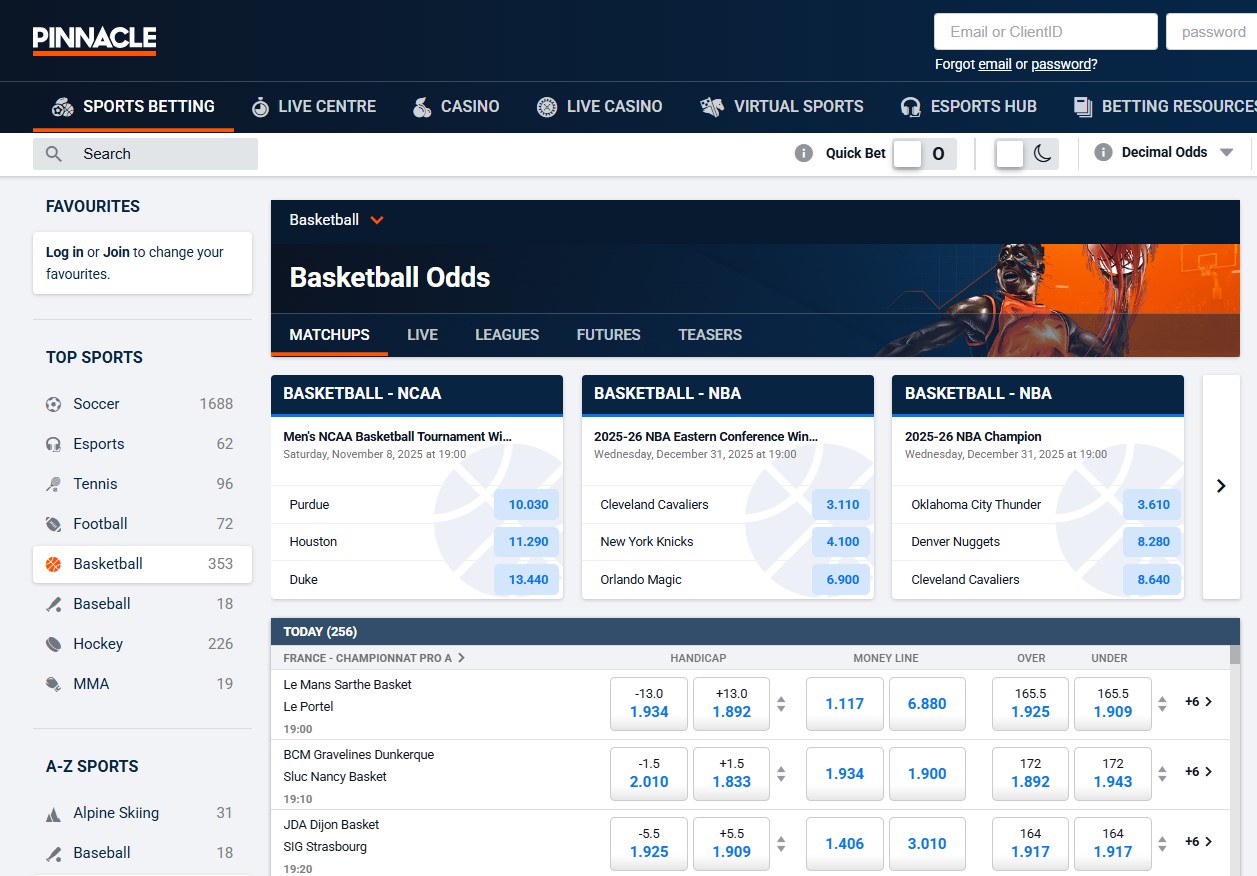The width and height of the screenshot is (1257, 876).
Task: Click the info icon next to Decimal Odds
Action: [1101, 152]
